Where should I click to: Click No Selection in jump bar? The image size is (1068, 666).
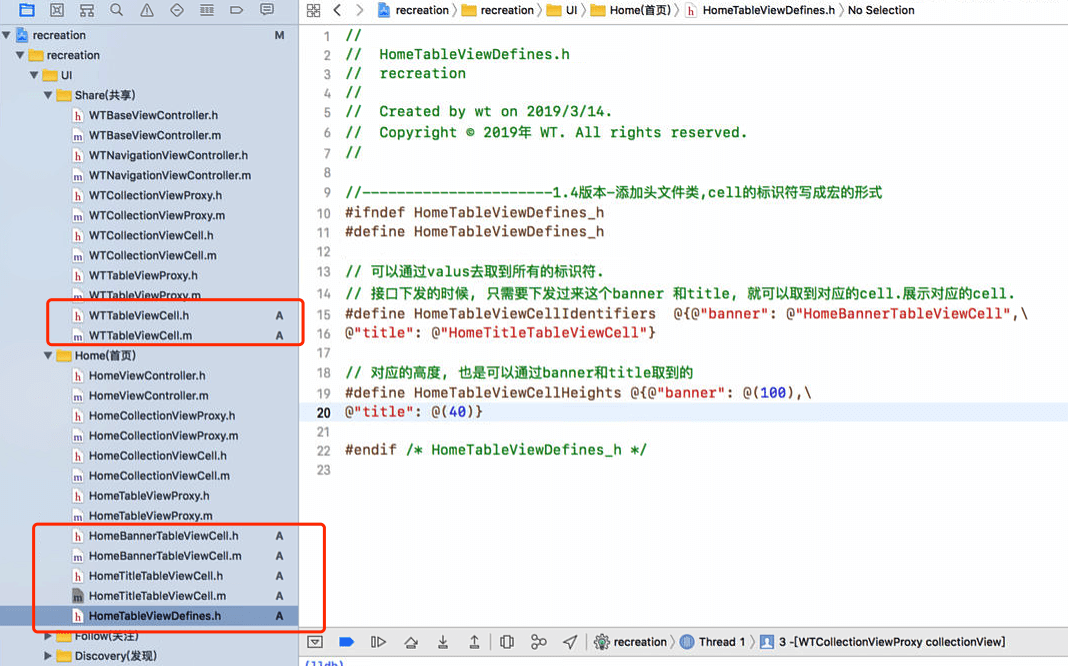coord(881,10)
